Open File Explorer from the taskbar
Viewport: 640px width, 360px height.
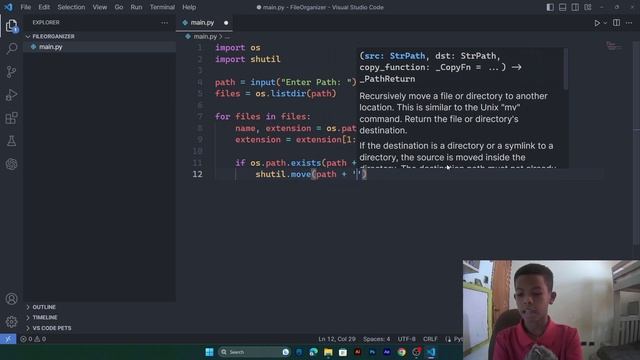point(328,352)
